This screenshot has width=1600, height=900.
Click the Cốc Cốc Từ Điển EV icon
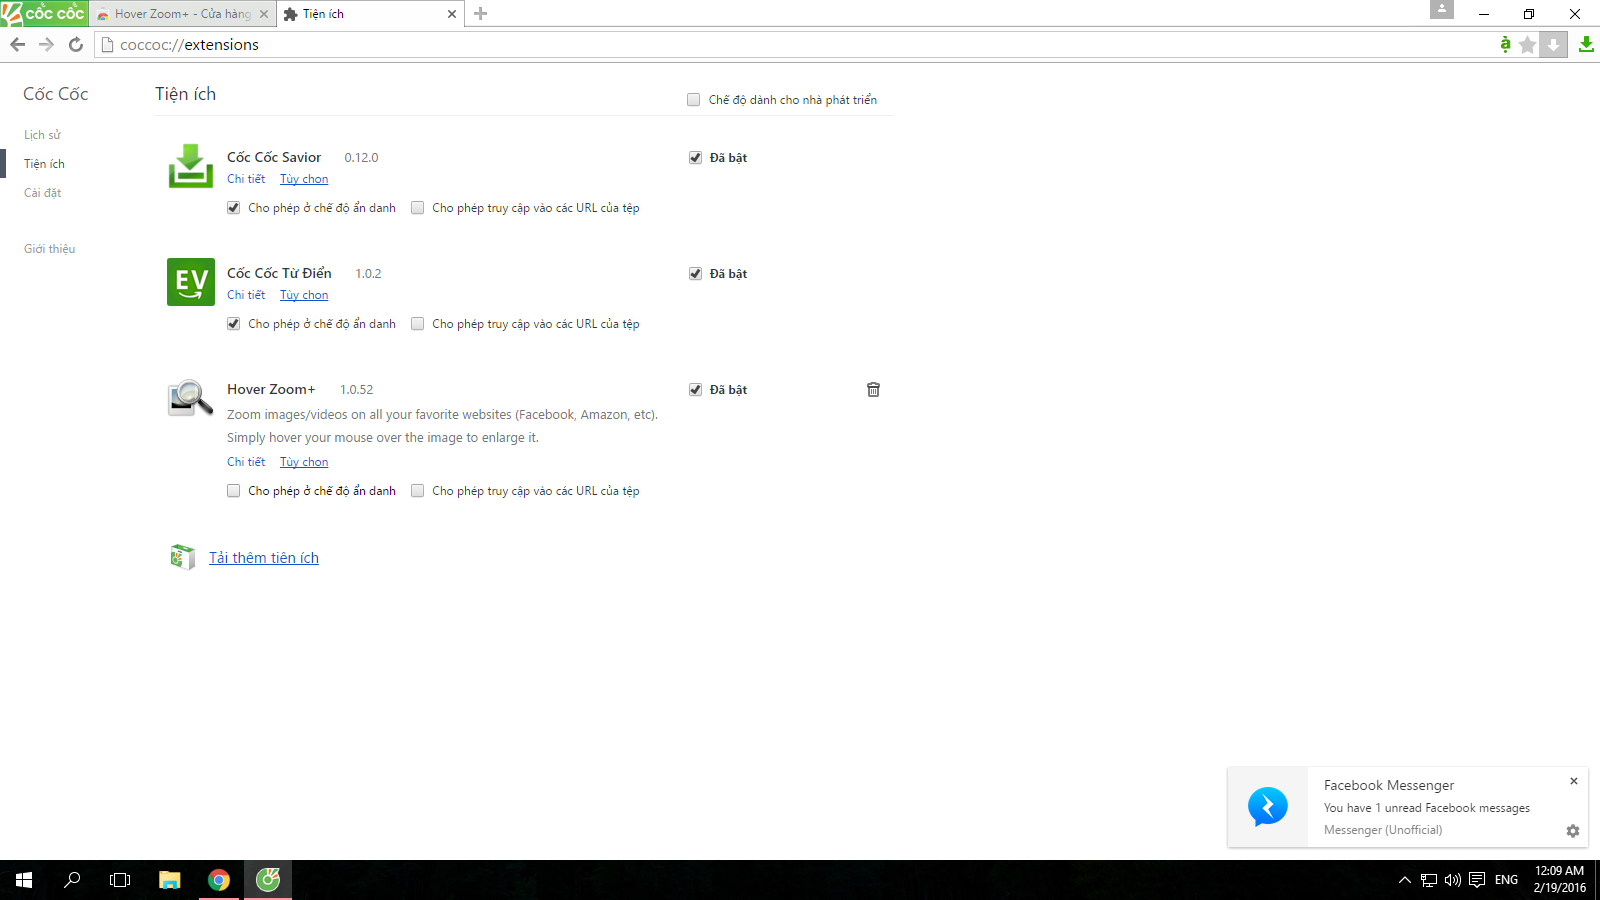pyautogui.click(x=191, y=282)
